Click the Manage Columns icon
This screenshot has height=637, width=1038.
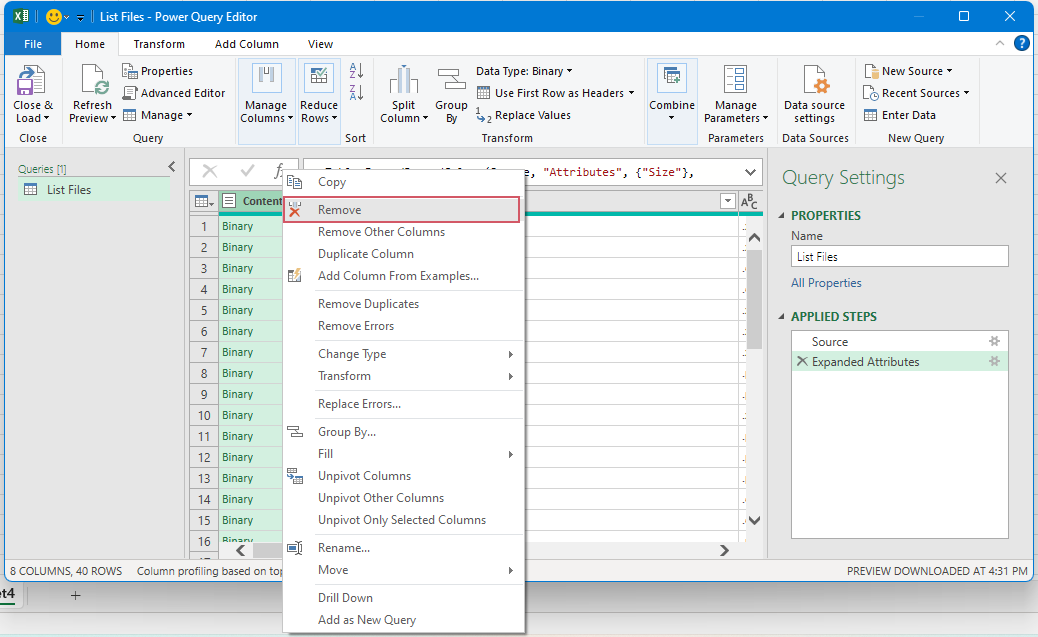(266, 78)
